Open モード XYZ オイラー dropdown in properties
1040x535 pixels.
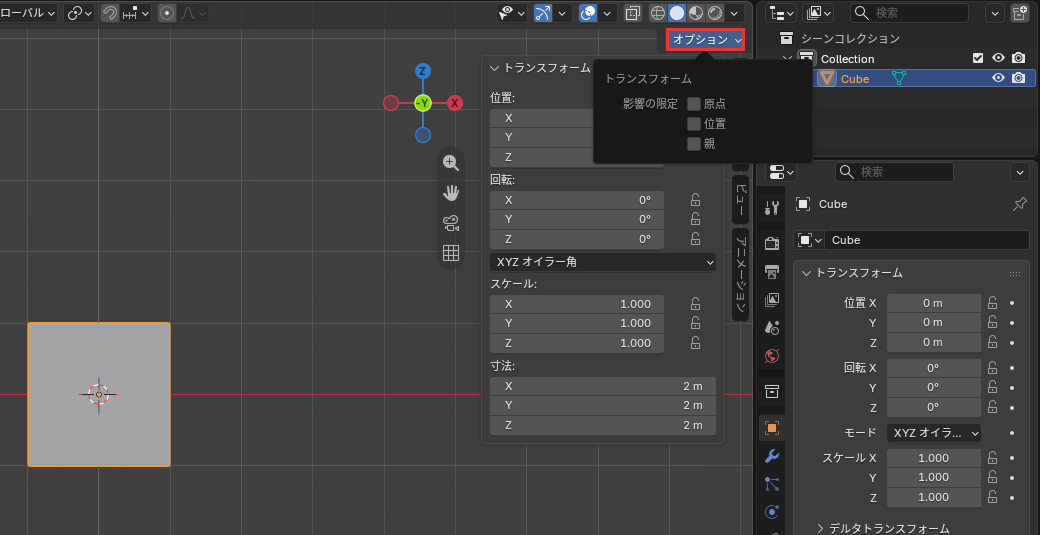point(934,433)
